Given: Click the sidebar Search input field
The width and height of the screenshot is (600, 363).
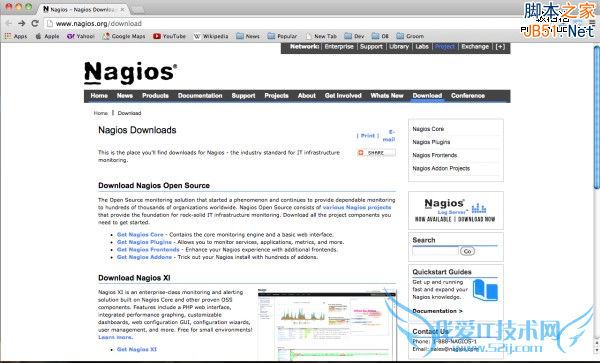Looking at the screenshot, I should pyautogui.click(x=435, y=251).
